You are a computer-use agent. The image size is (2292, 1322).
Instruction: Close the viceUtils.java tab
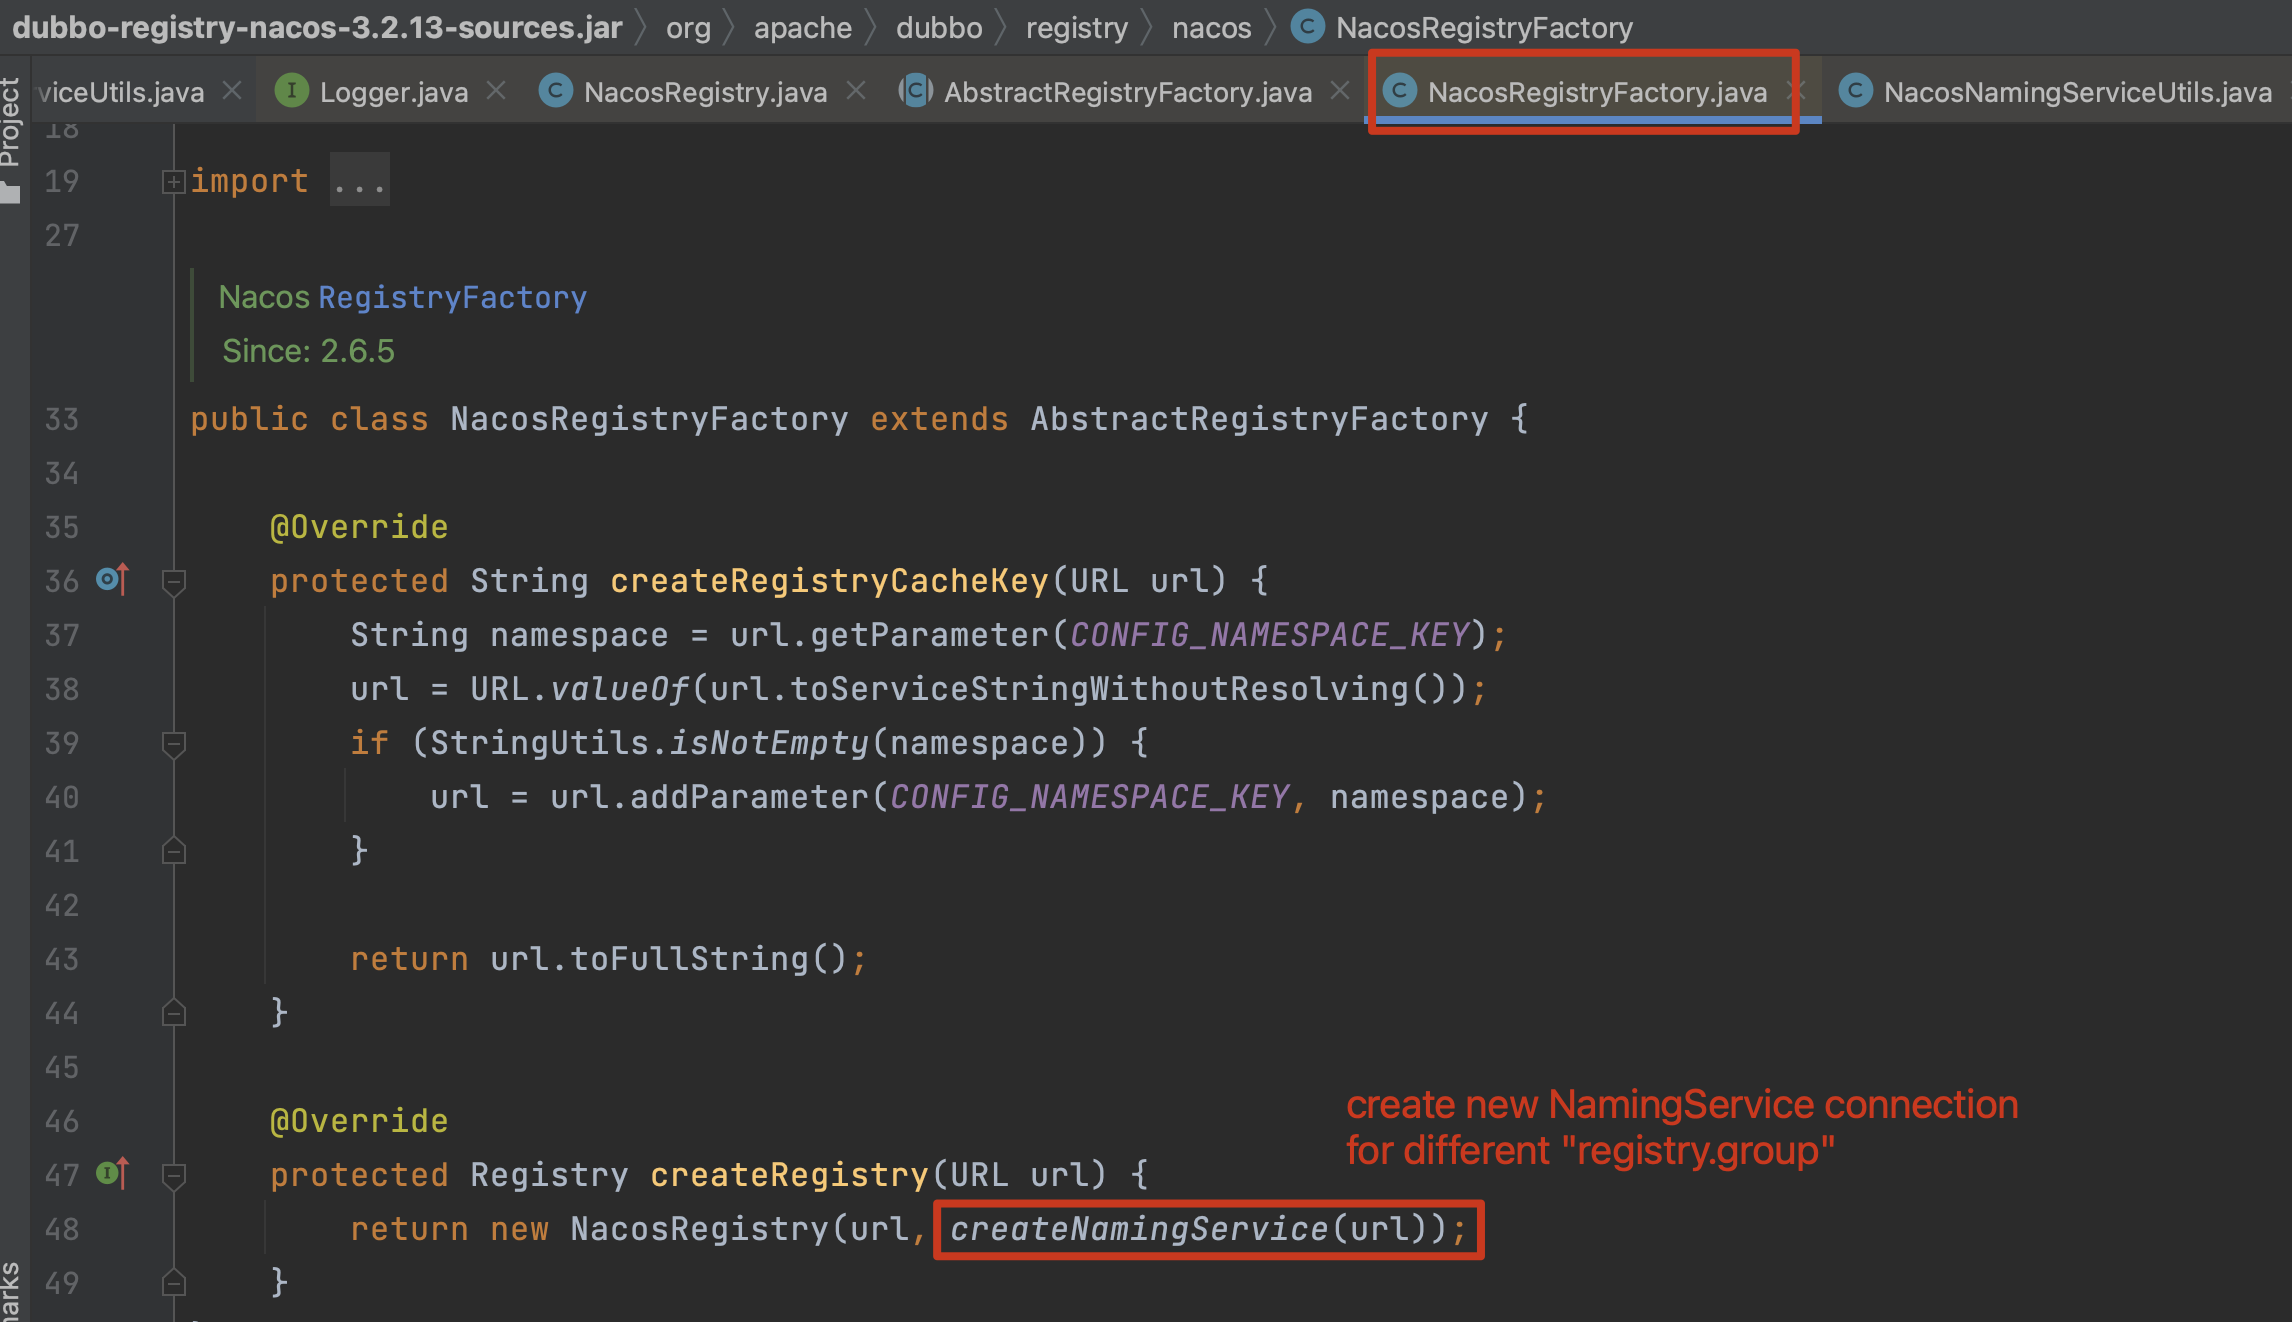click(232, 91)
